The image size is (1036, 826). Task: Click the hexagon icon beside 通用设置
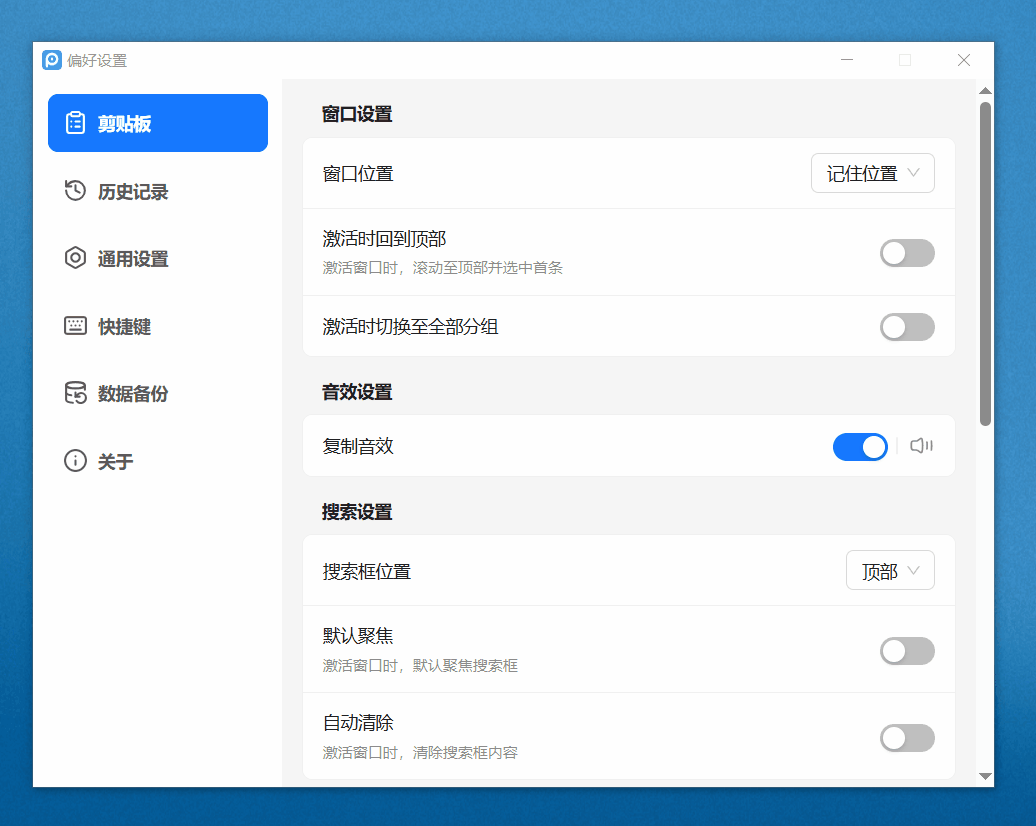pyautogui.click(x=74, y=258)
